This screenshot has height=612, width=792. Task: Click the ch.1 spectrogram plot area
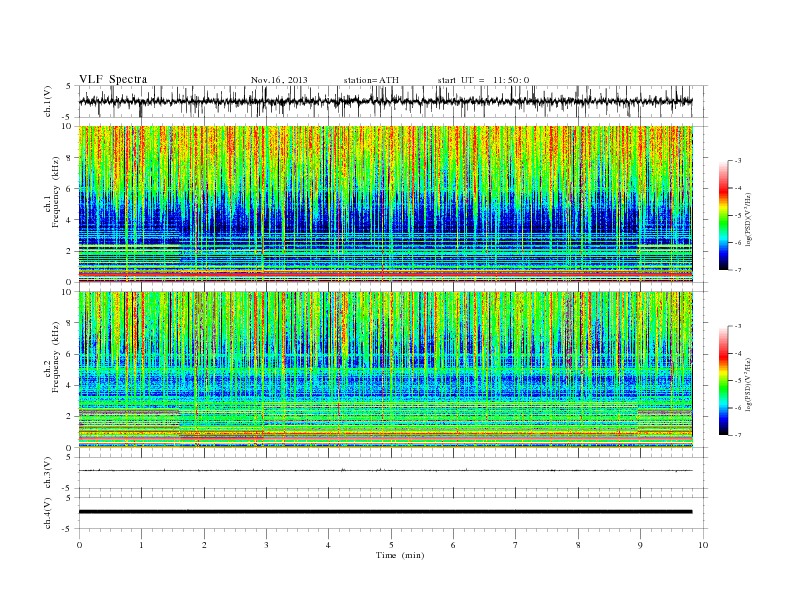(x=385, y=204)
